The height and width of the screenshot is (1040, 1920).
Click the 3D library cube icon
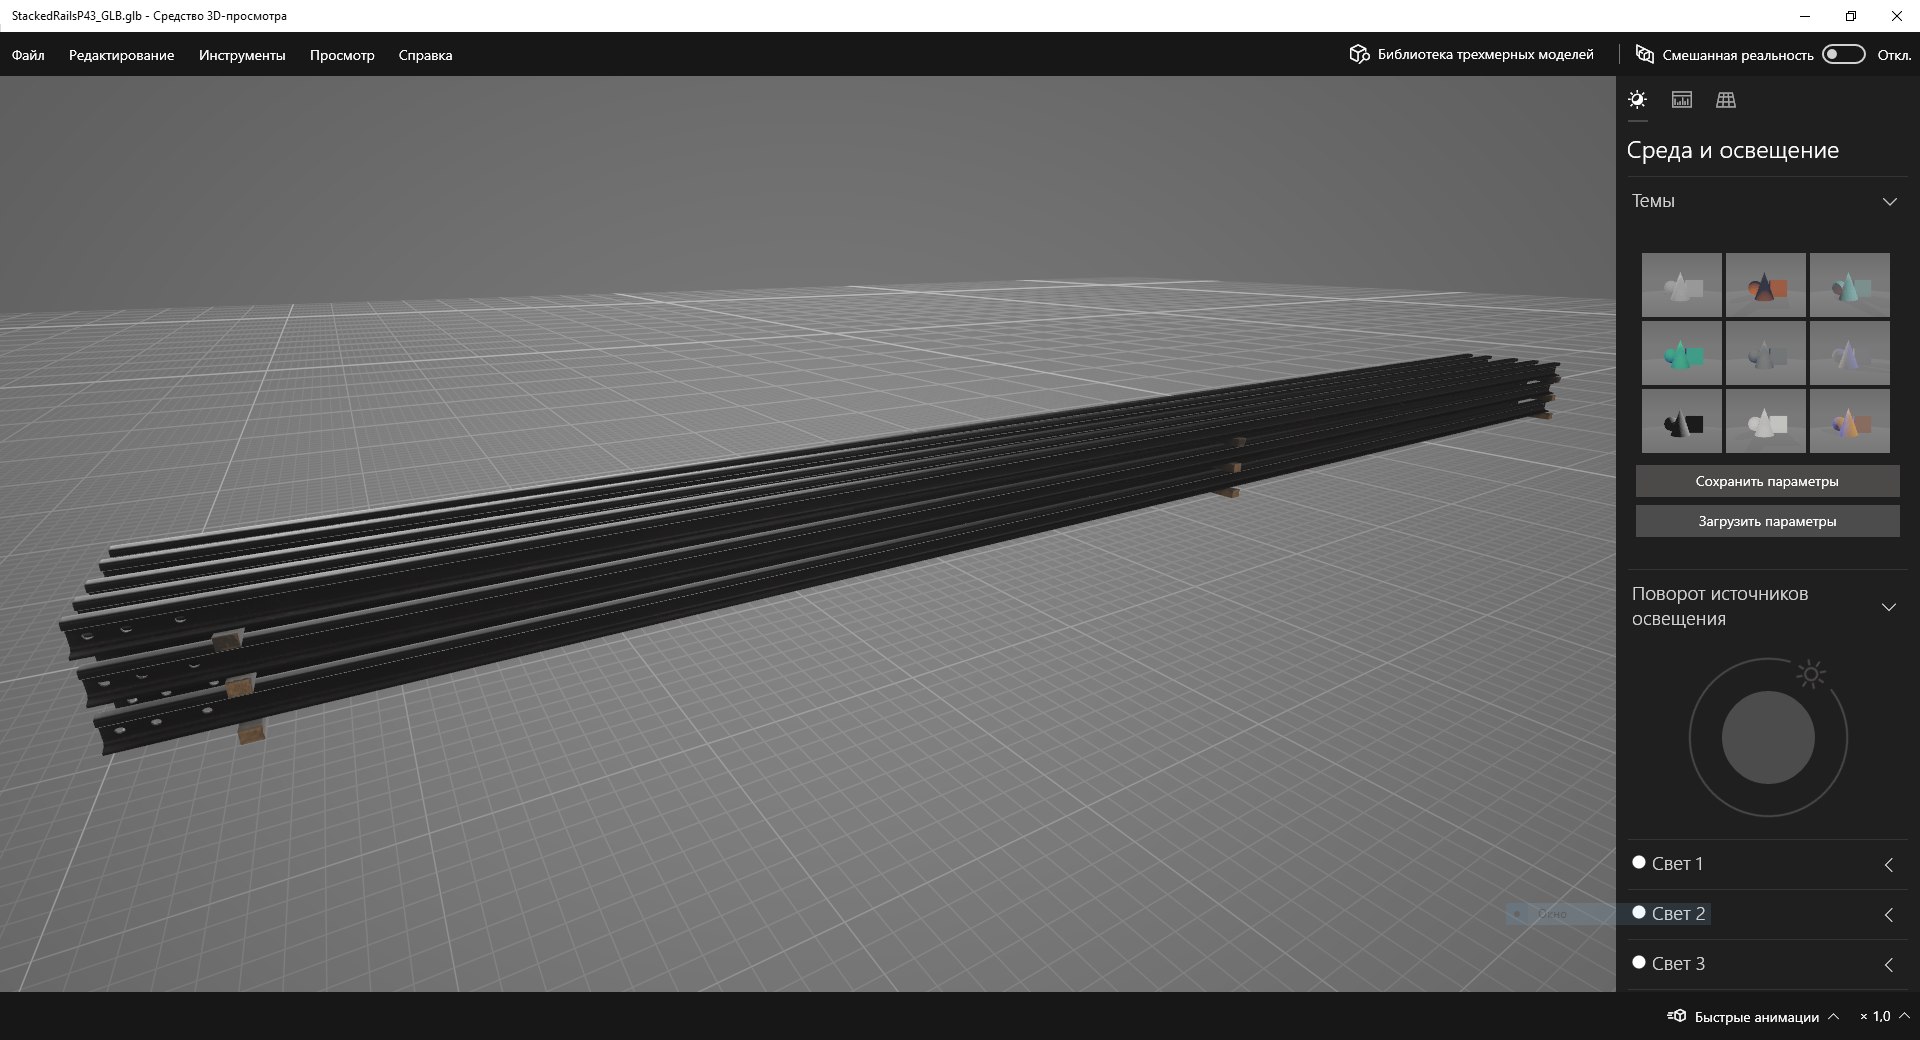tap(1359, 54)
